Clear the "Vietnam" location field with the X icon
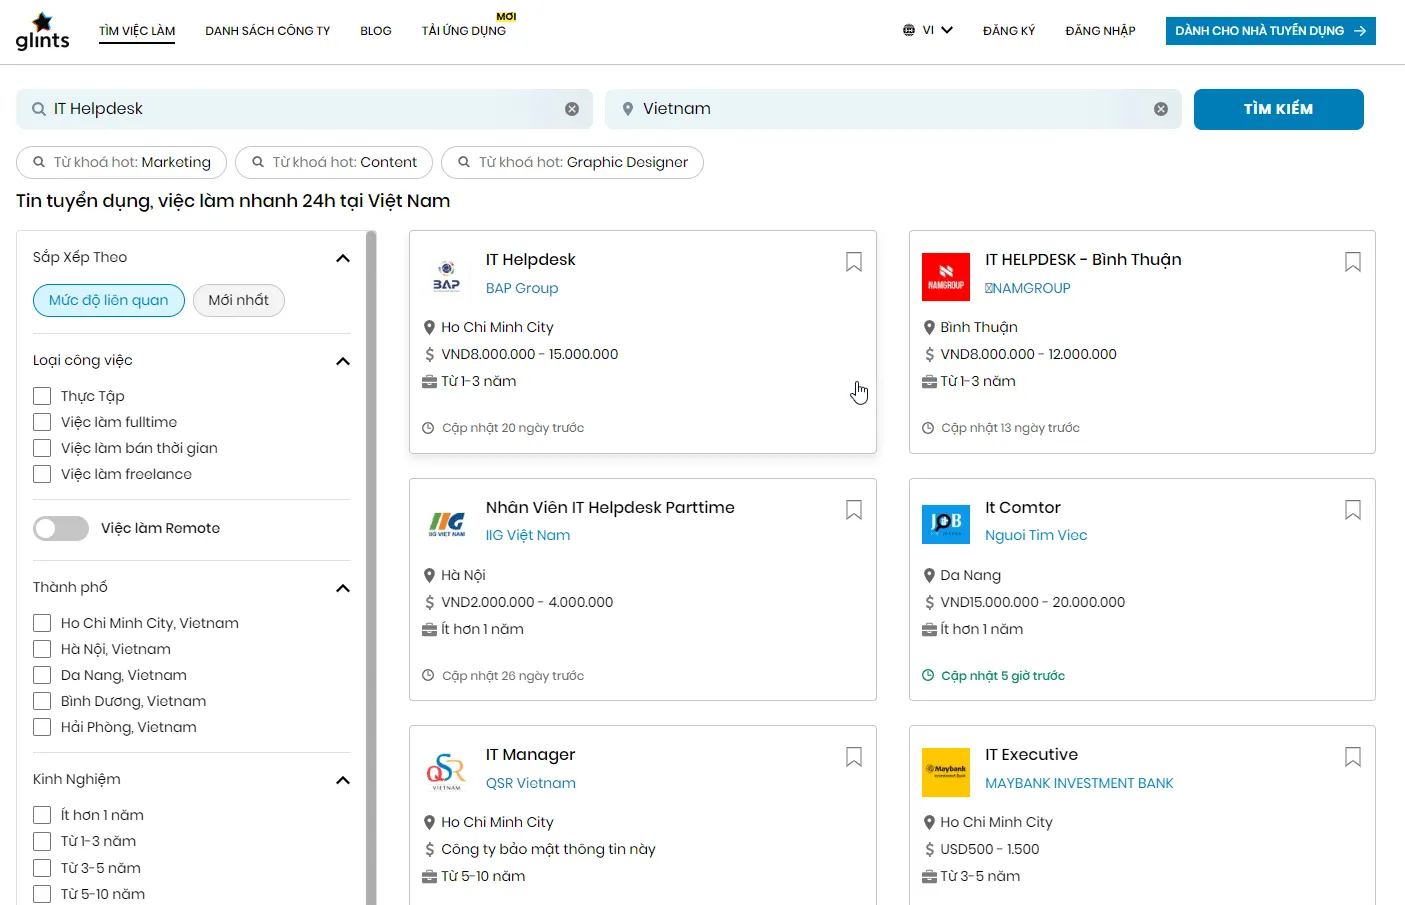Image resolution: width=1405 pixels, height=905 pixels. pyautogui.click(x=1160, y=108)
